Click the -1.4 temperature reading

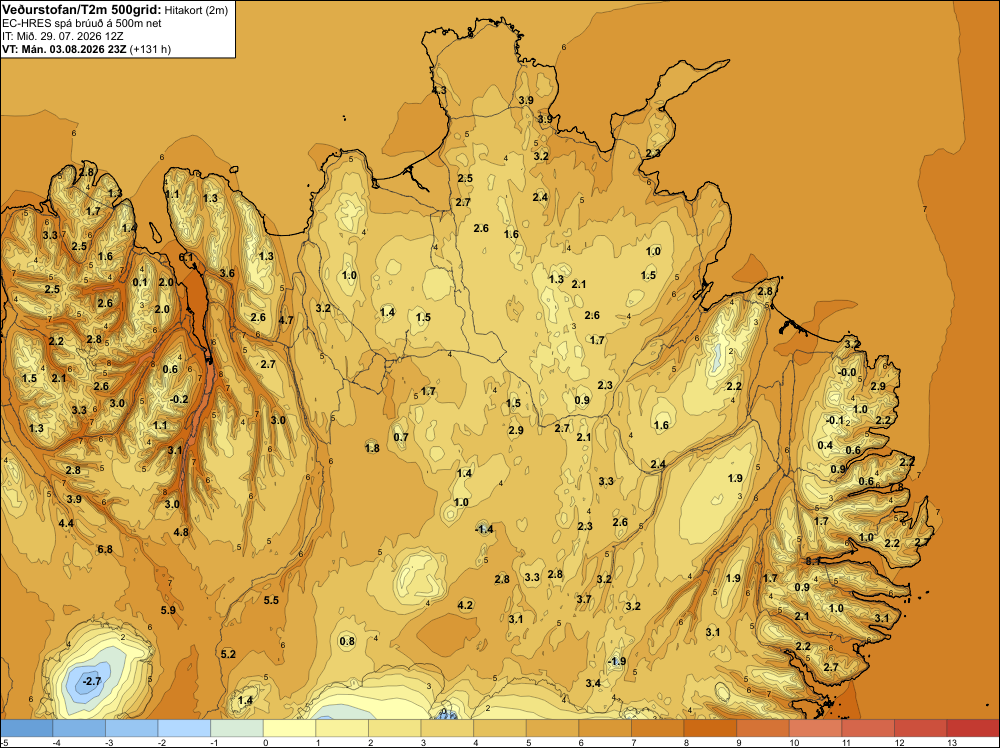point(484,529)
